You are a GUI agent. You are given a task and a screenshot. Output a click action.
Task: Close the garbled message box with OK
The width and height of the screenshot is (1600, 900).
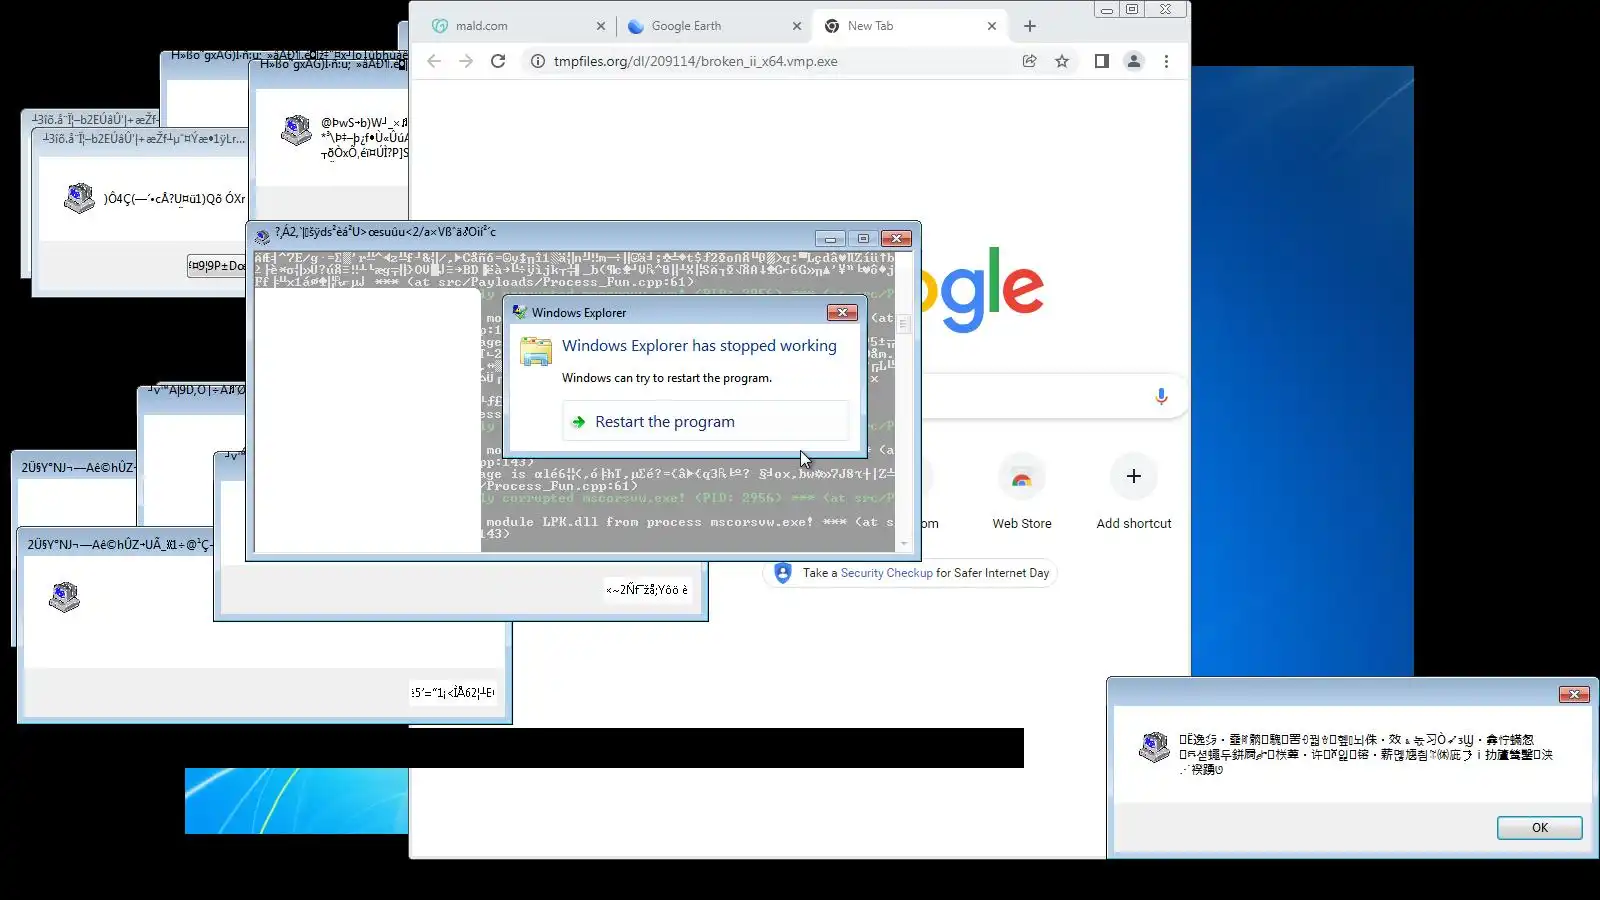pyautogui.click(x=1539, y=828)
